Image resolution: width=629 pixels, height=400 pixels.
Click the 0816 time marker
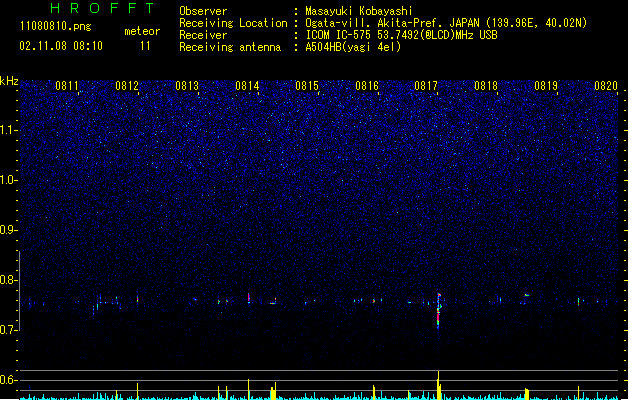[x=367, y=86]
